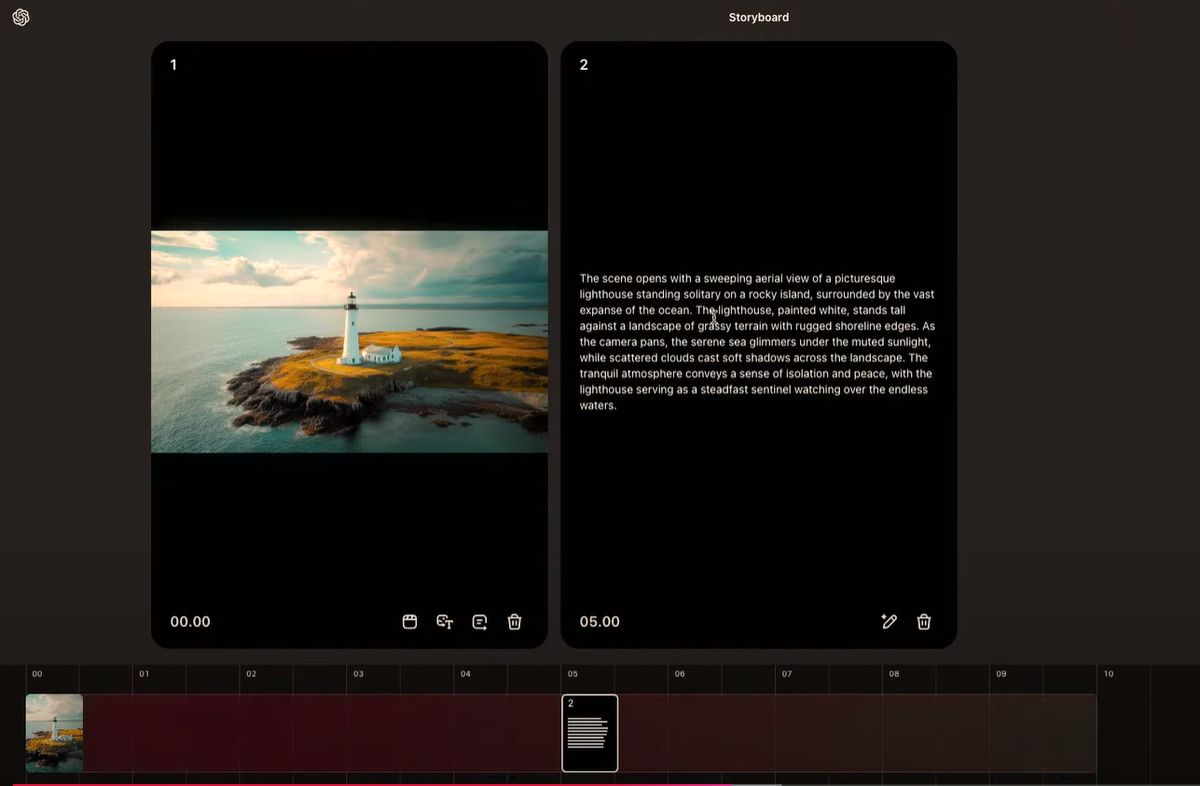Click the image-to-text caption icon on card 1

click(x=445, y=622)
